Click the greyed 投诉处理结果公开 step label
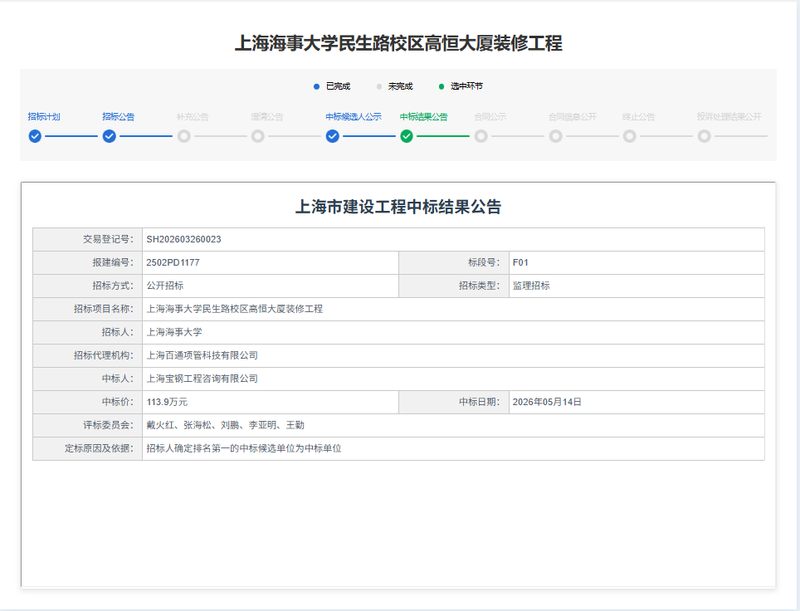 pyautogui.click(x=729, y=117)
